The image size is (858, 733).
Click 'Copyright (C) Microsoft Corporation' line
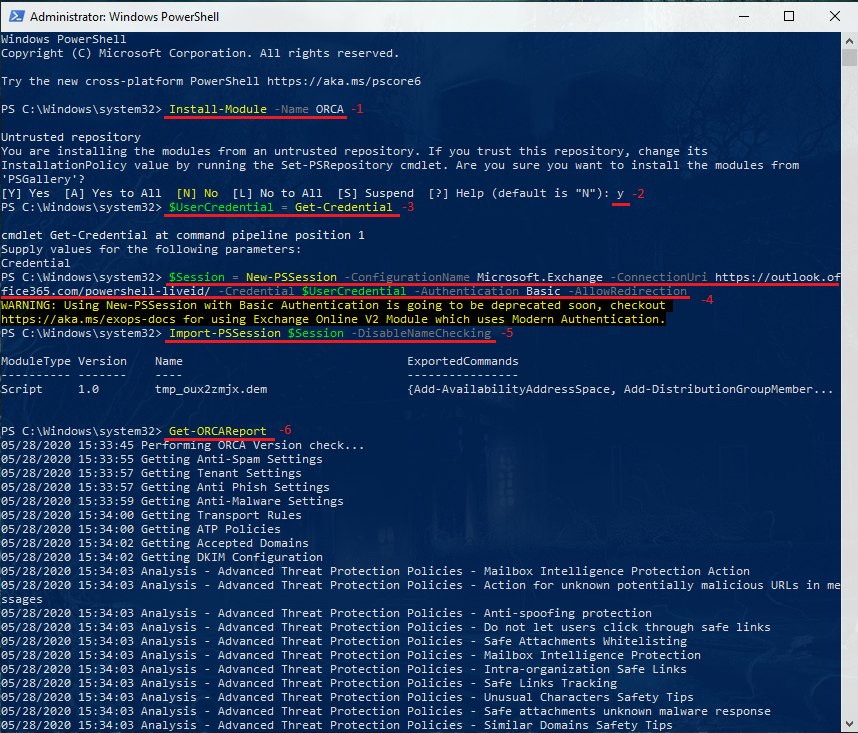tap(200, 53)
